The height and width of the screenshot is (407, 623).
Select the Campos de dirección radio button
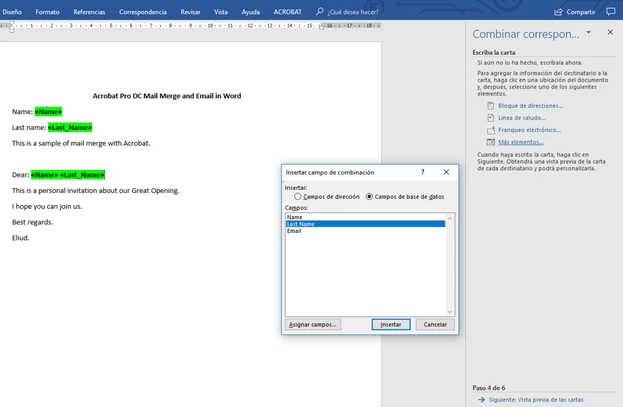pos(298,196)
